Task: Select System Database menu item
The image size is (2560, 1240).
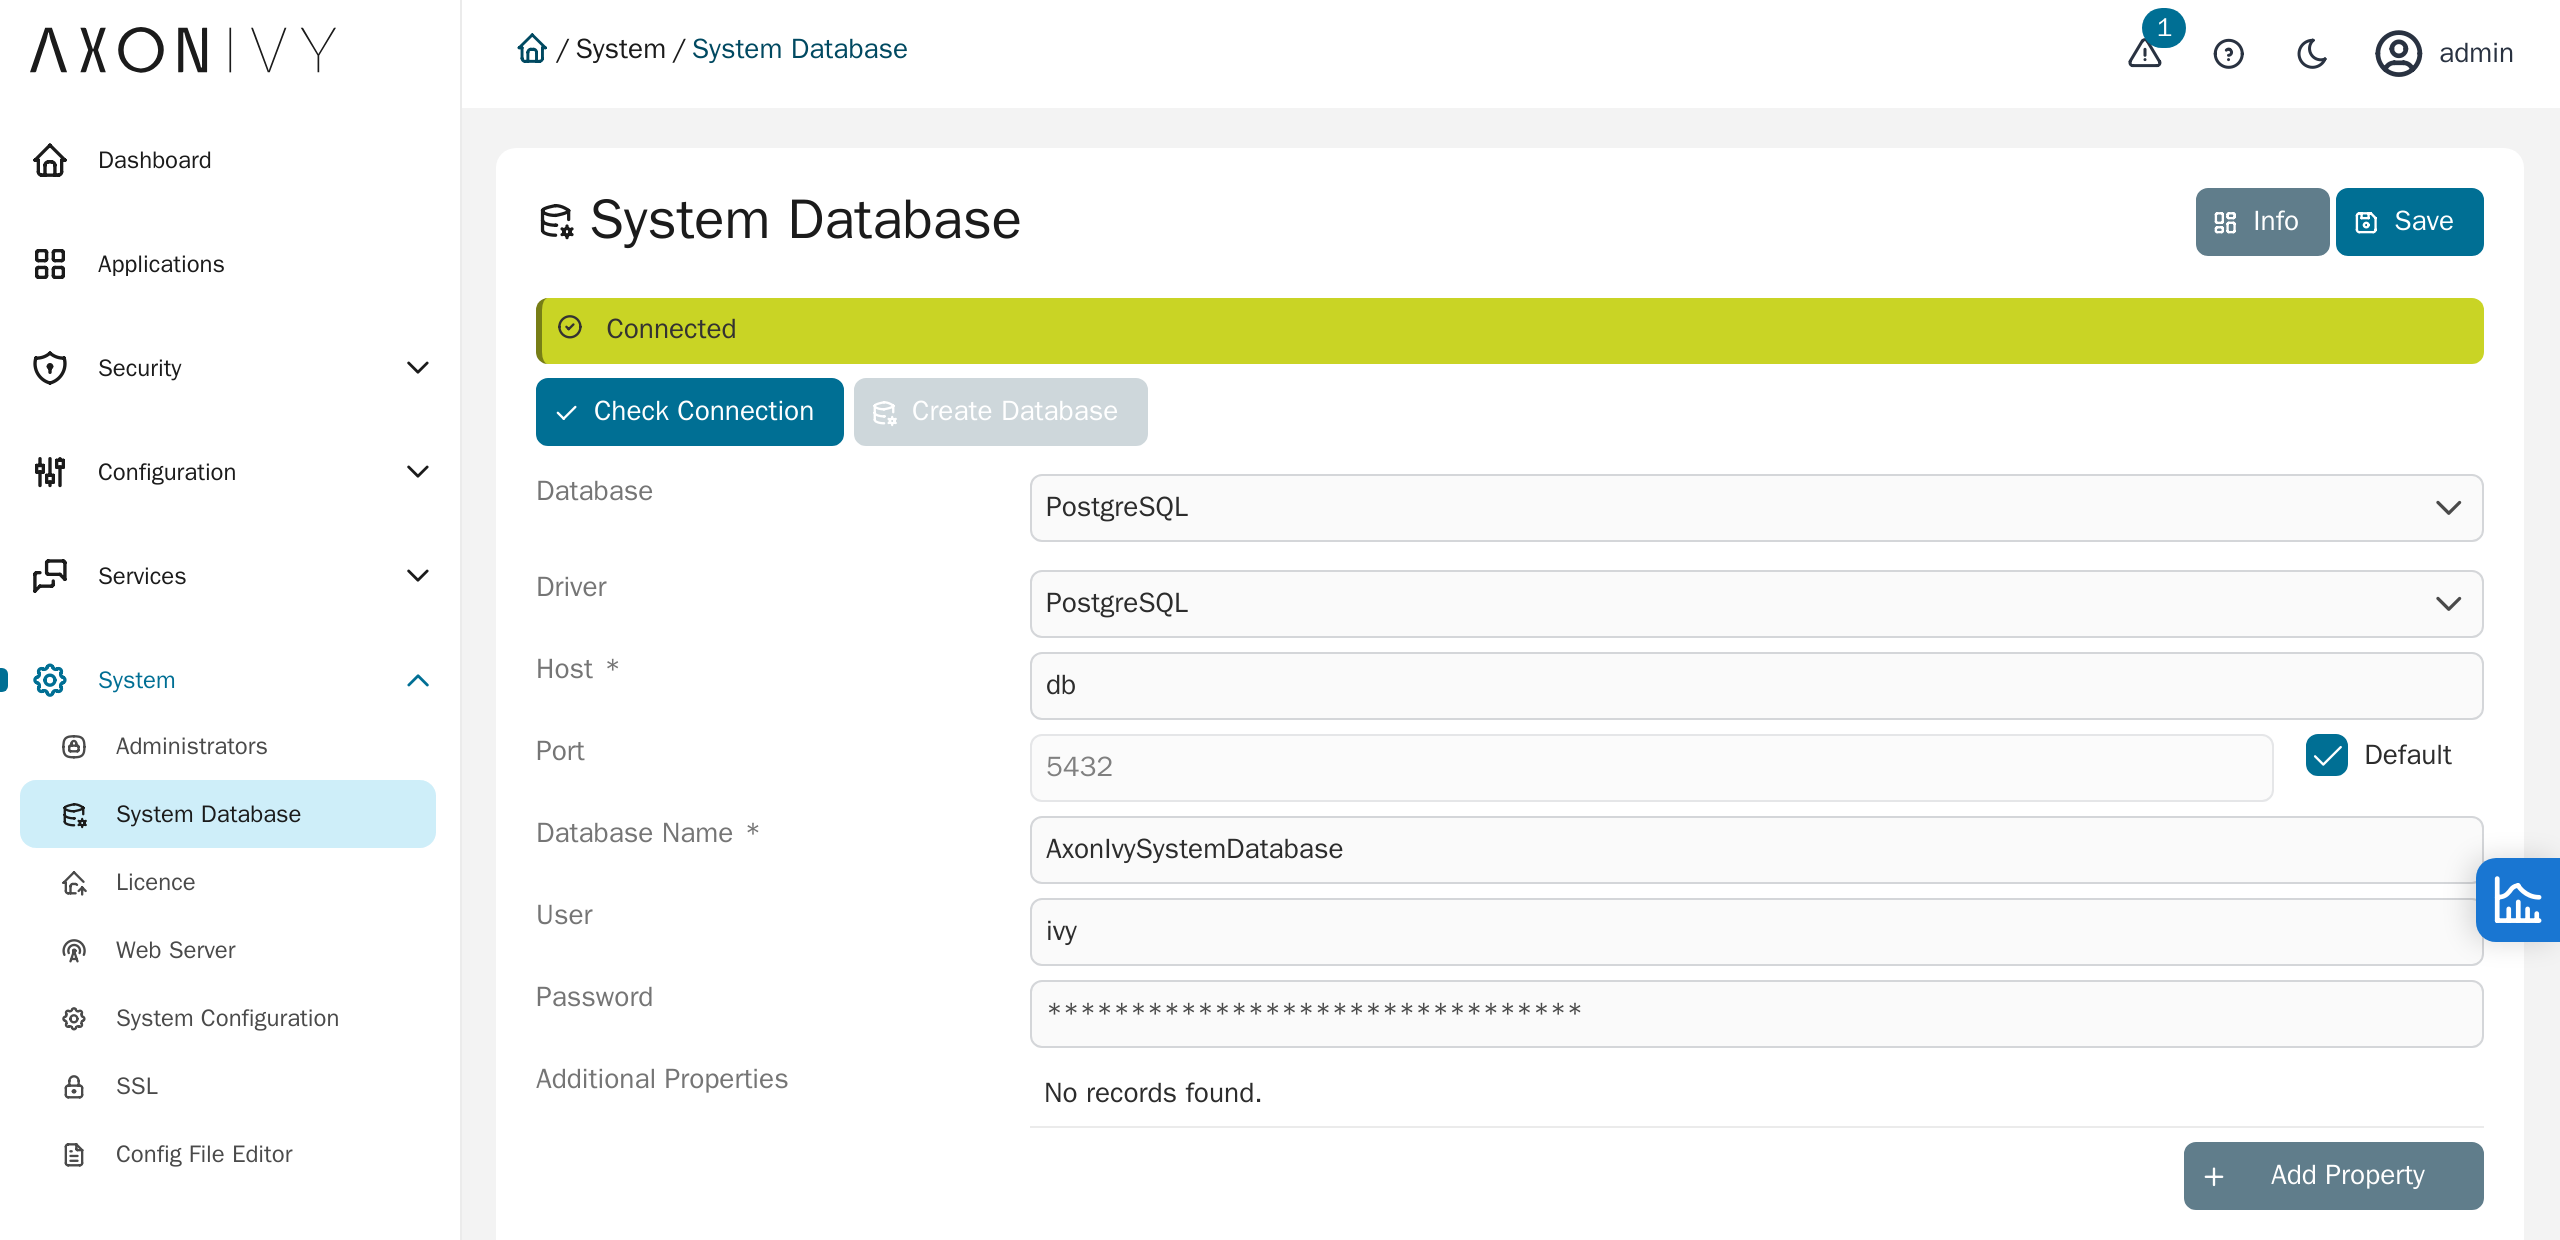Action: click(x=228, y=814)
